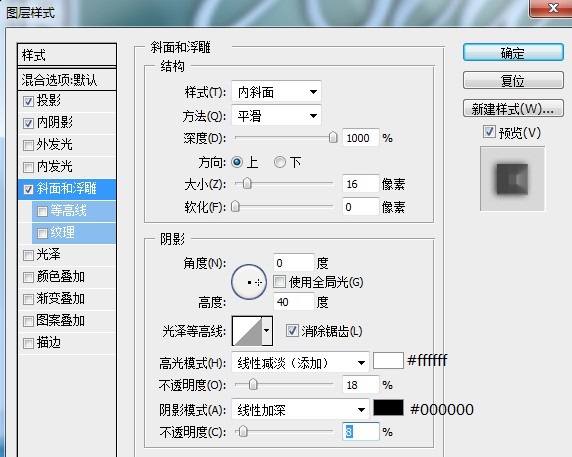Viewport: 572px width, 457px height.
Task: Open the 样式 内斜面 dropdown
Action: click(276, 92)
